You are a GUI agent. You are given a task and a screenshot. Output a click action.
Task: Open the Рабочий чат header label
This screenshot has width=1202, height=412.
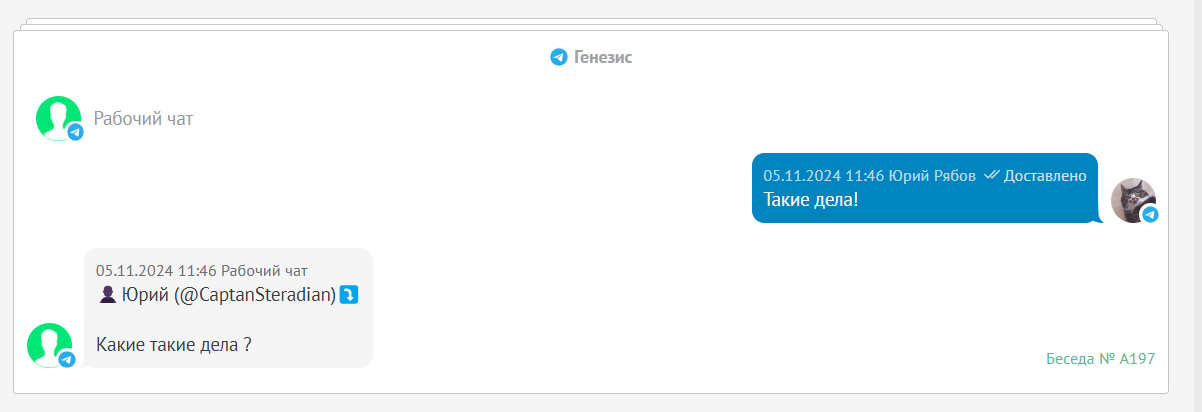click(143, 119)
